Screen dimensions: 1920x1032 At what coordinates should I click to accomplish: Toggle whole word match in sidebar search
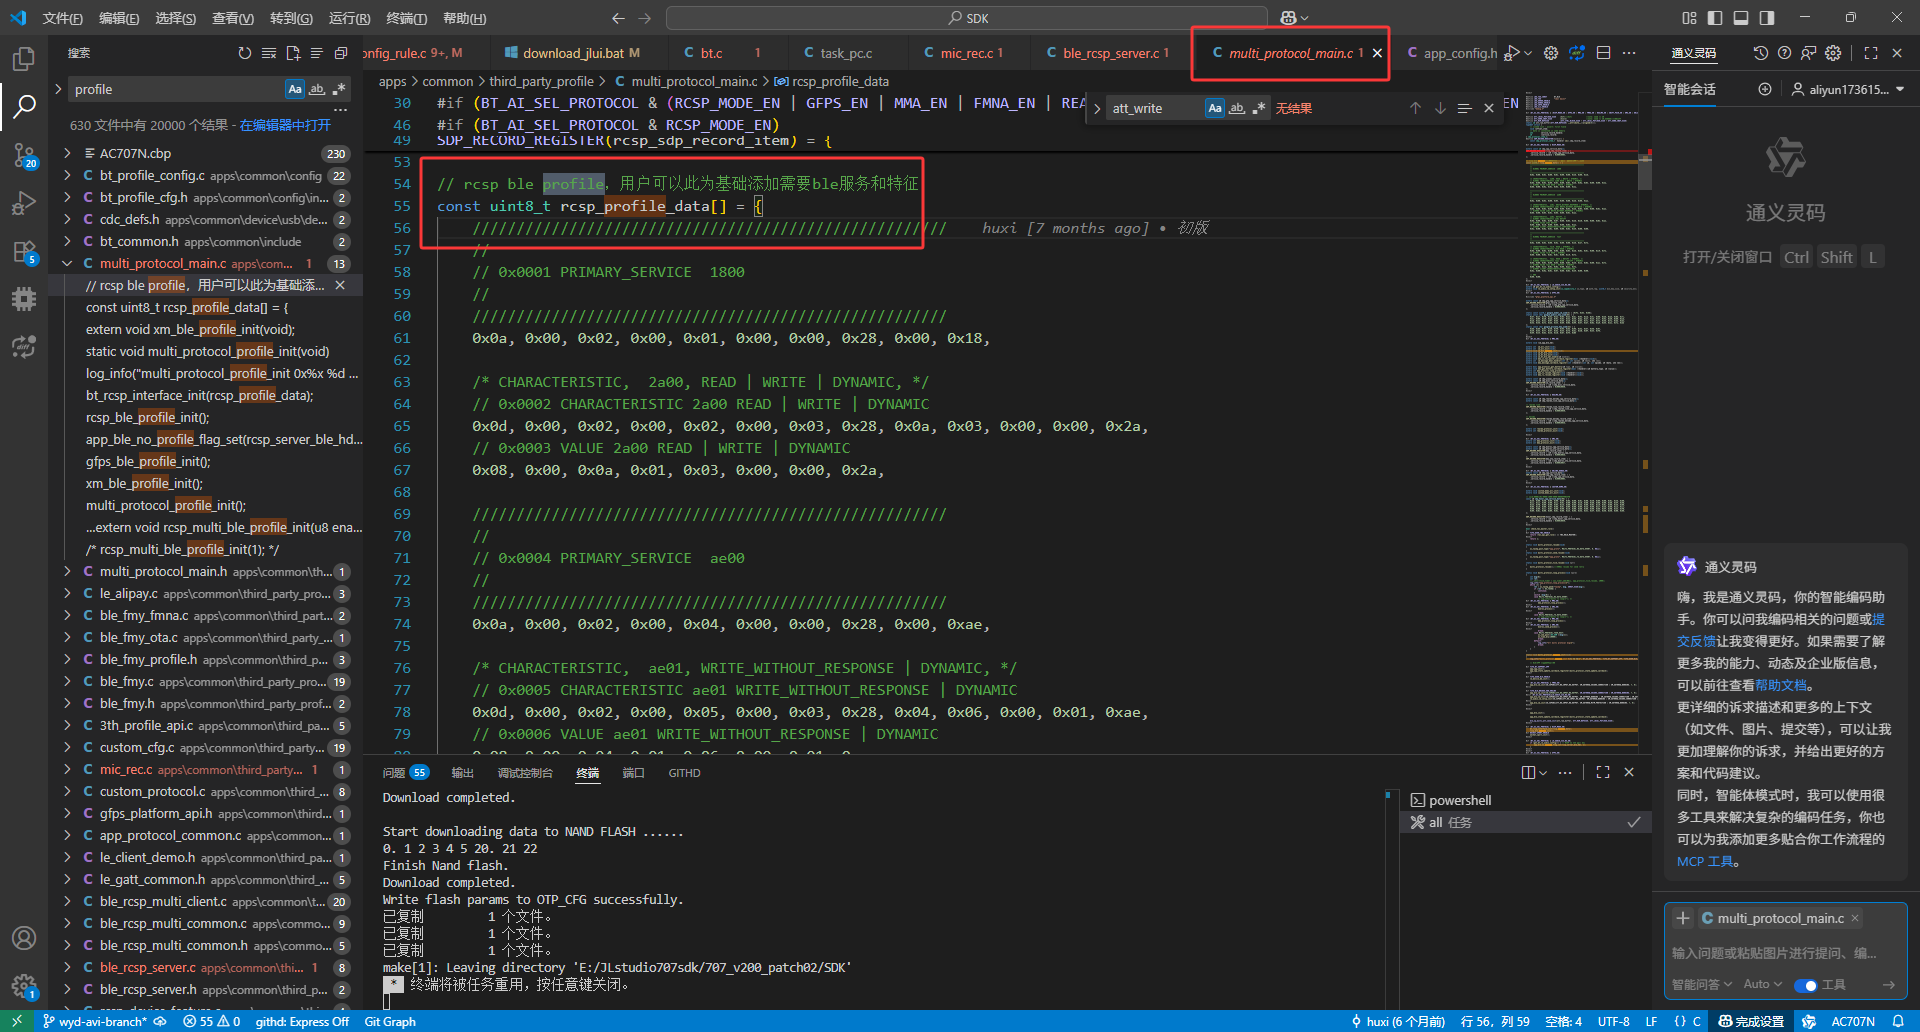[317, 89]
